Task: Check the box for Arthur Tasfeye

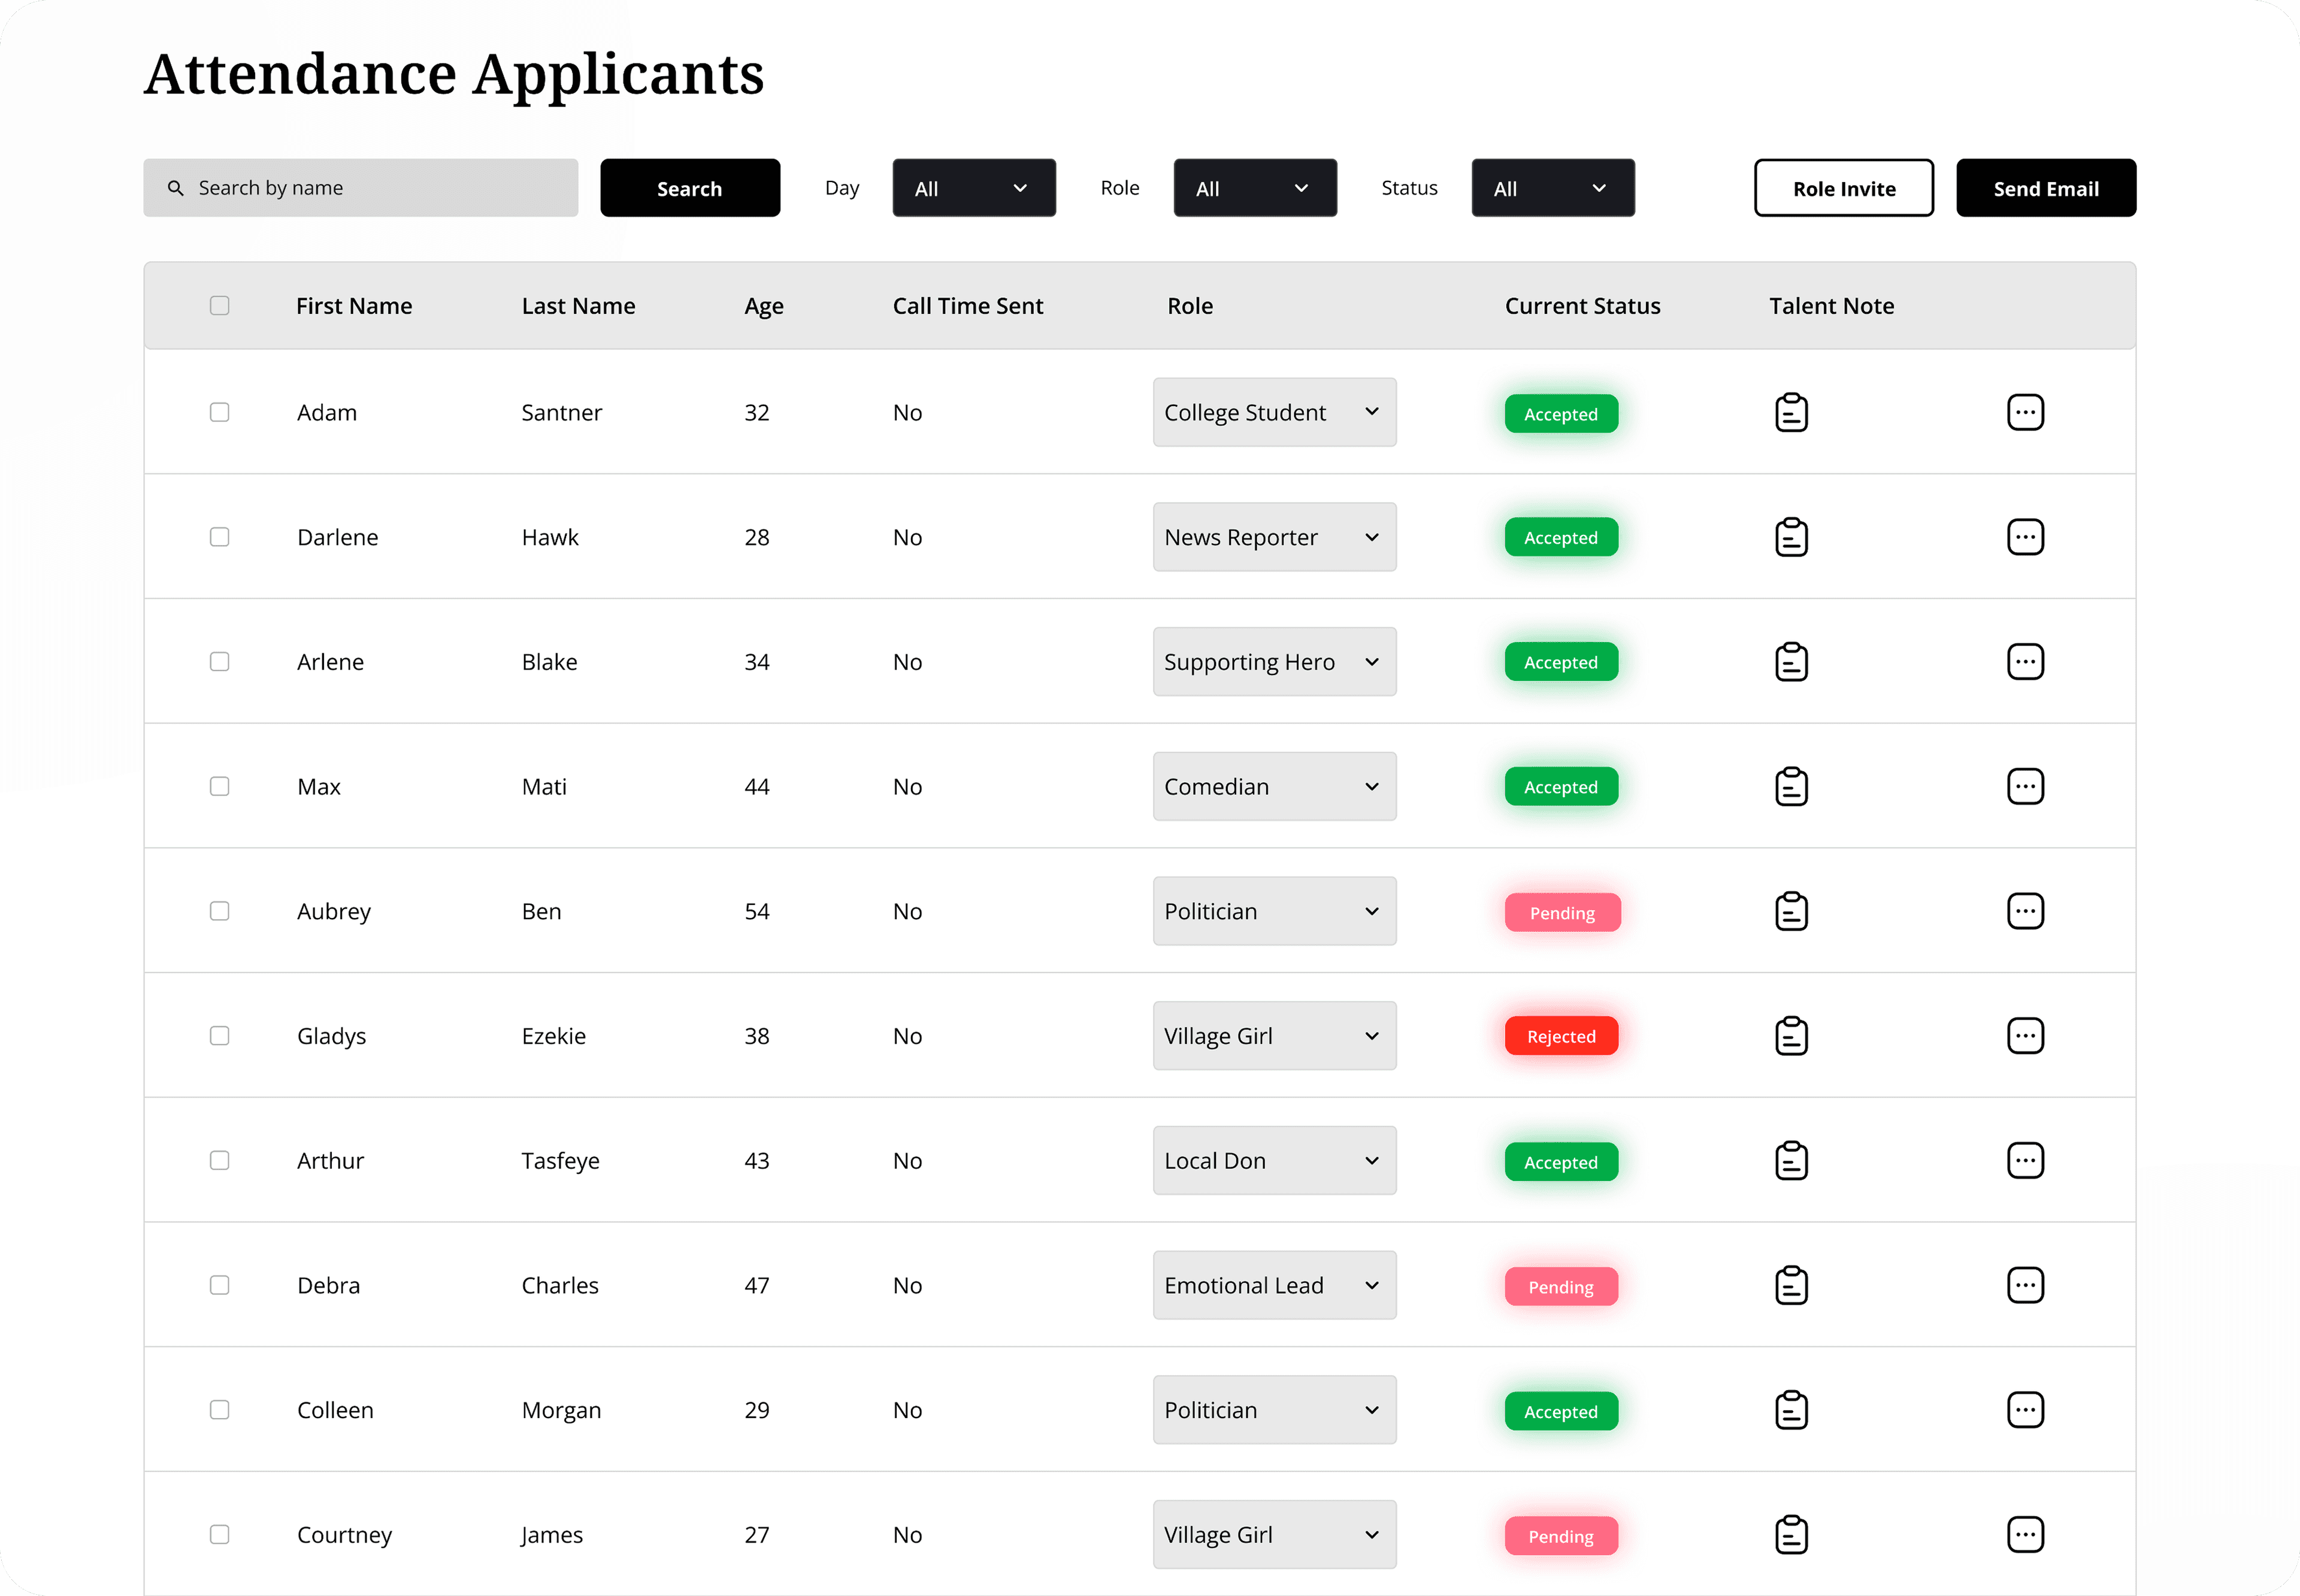Action: 219,1160
